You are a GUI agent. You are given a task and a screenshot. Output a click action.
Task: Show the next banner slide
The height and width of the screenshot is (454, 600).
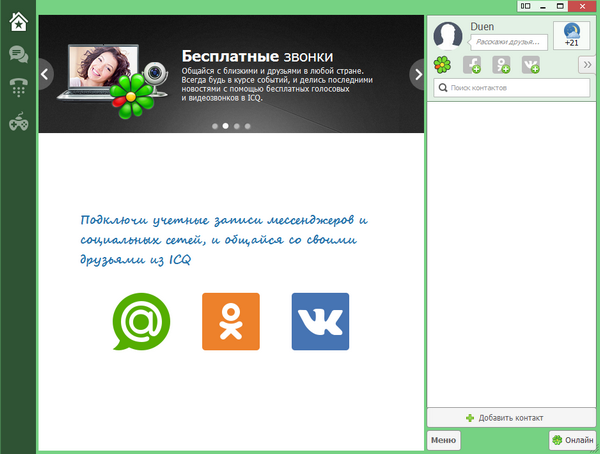pos(418,73)
